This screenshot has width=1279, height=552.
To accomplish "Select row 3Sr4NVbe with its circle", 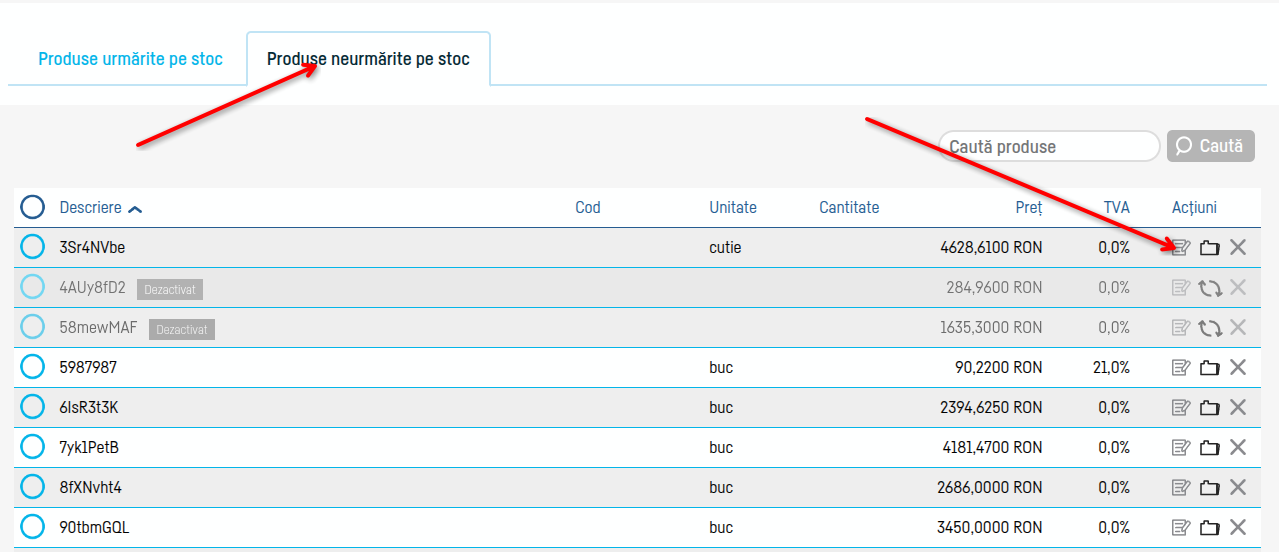I will (33, 247).
